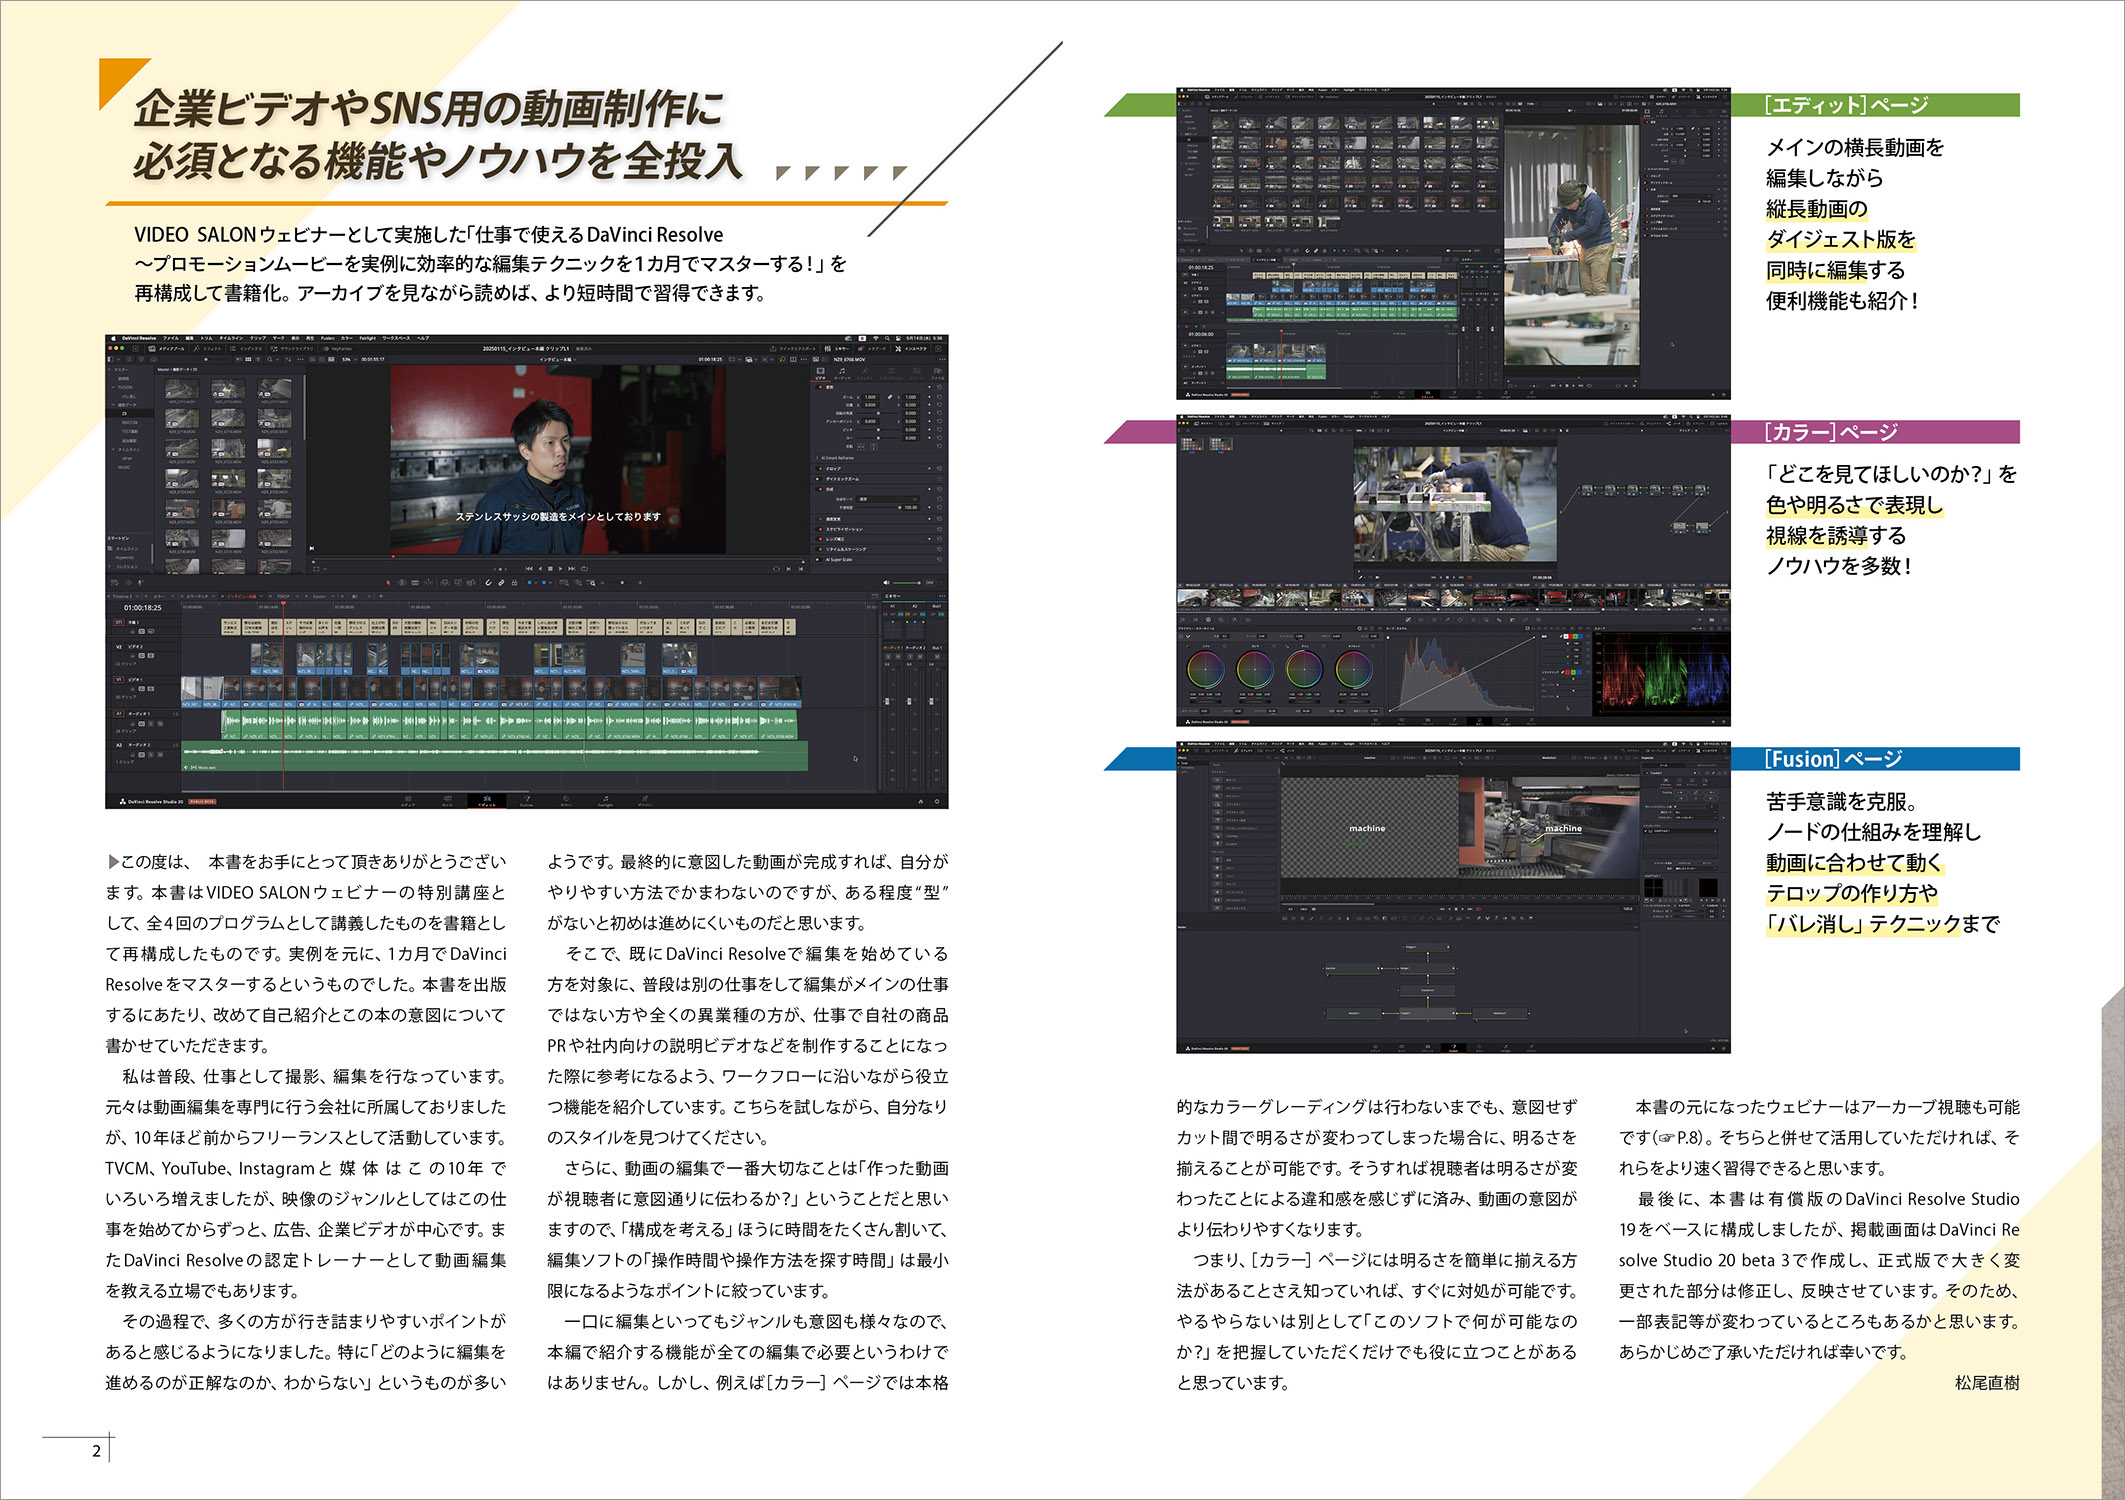Toggle the Crop section enable dot in Inspector
The image size is (2125, 1500).
point(821,468)
